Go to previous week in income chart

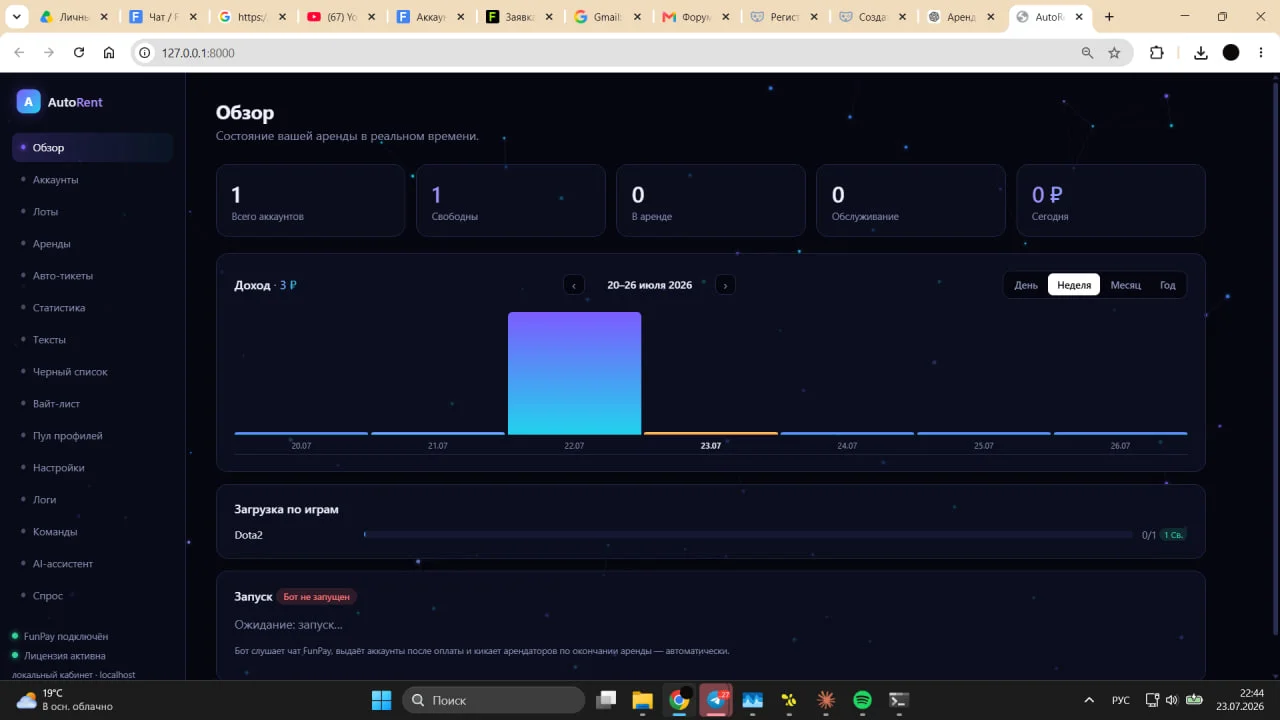(574, 285)
